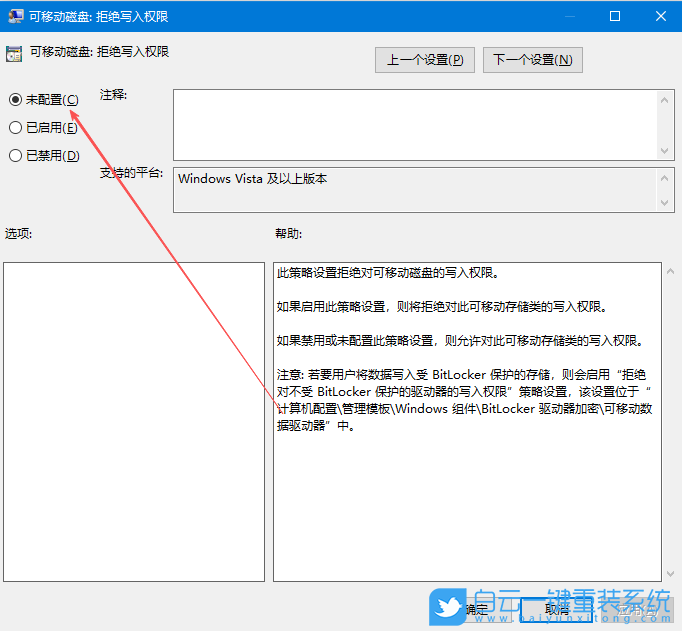Click the '注释:' label

click(114, 95)
